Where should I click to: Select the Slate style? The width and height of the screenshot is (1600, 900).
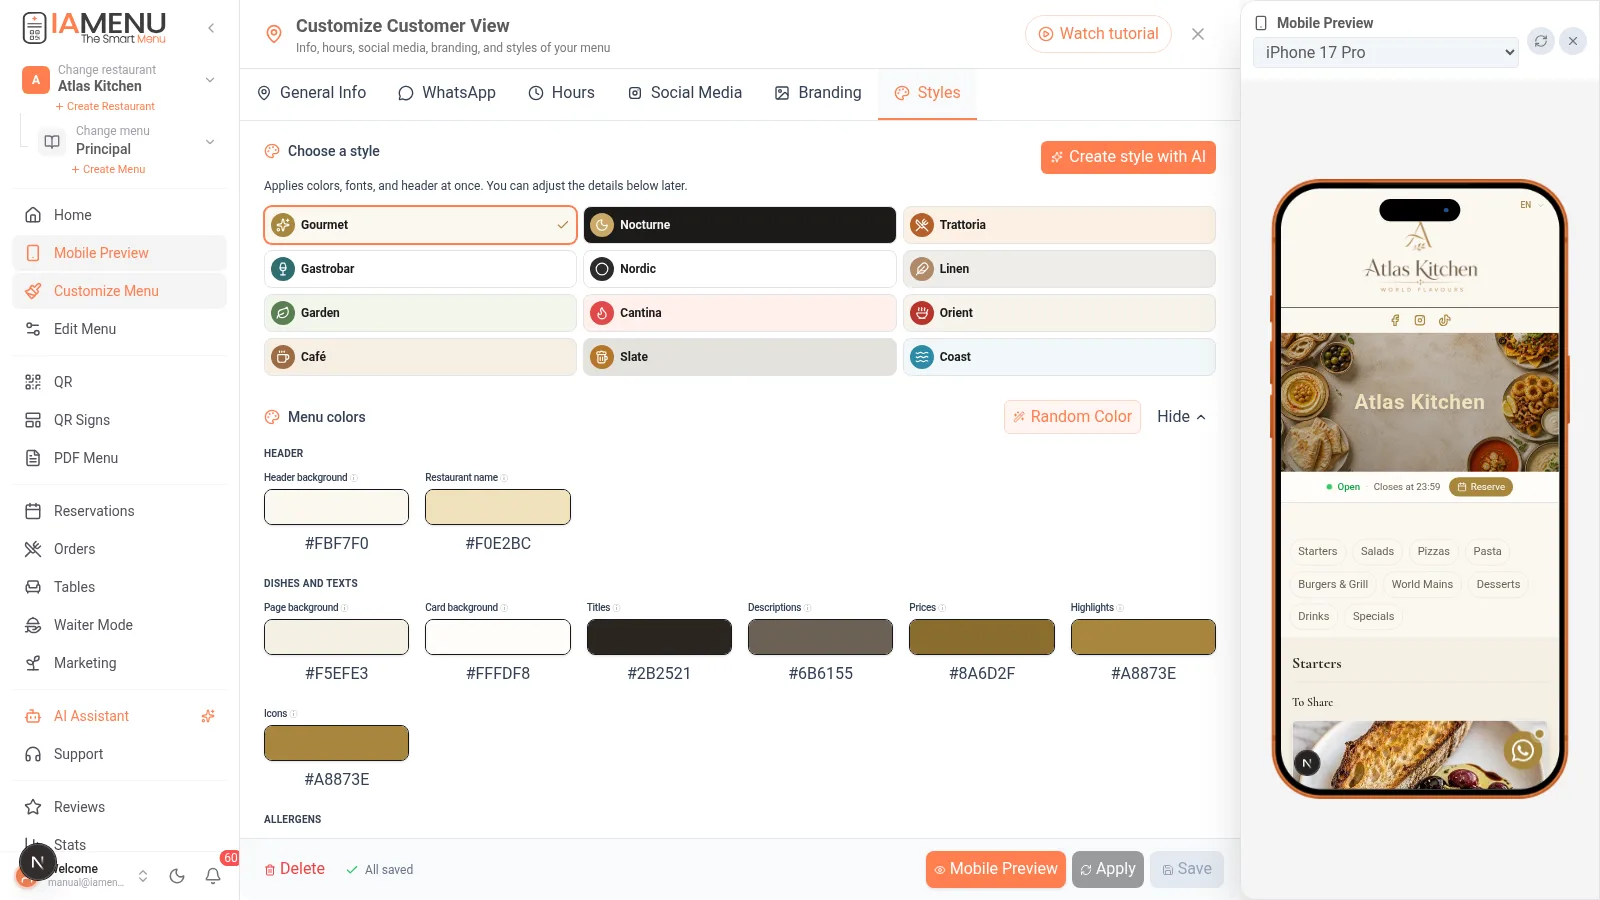tap(739, 357)
